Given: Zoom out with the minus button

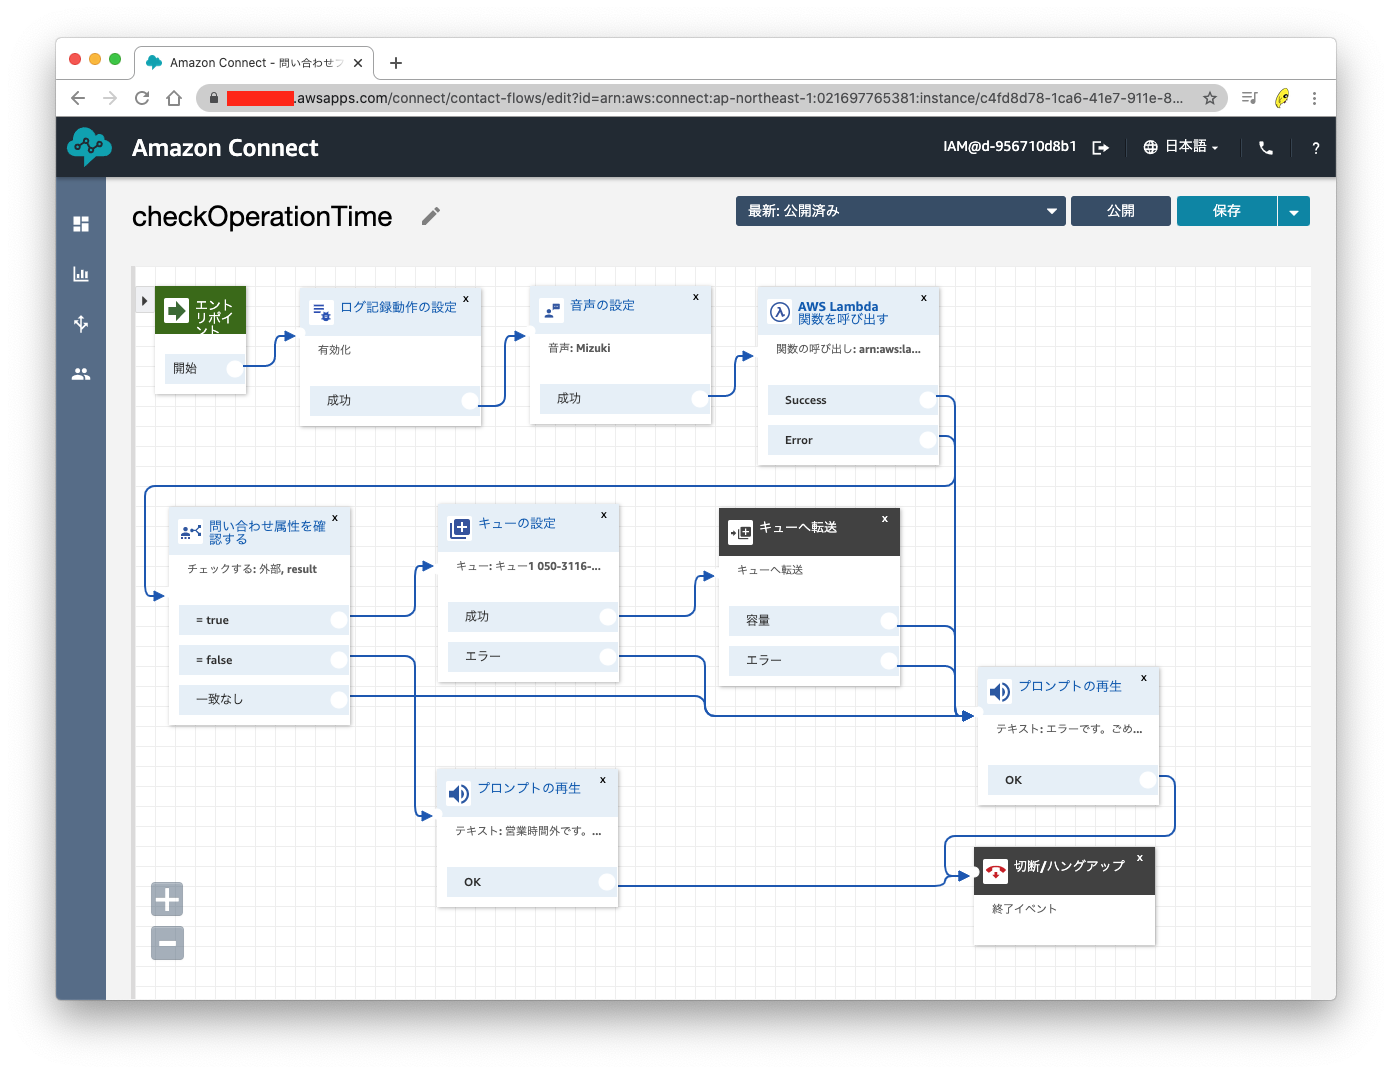Looking at the screenshot, I should point(167,943).
